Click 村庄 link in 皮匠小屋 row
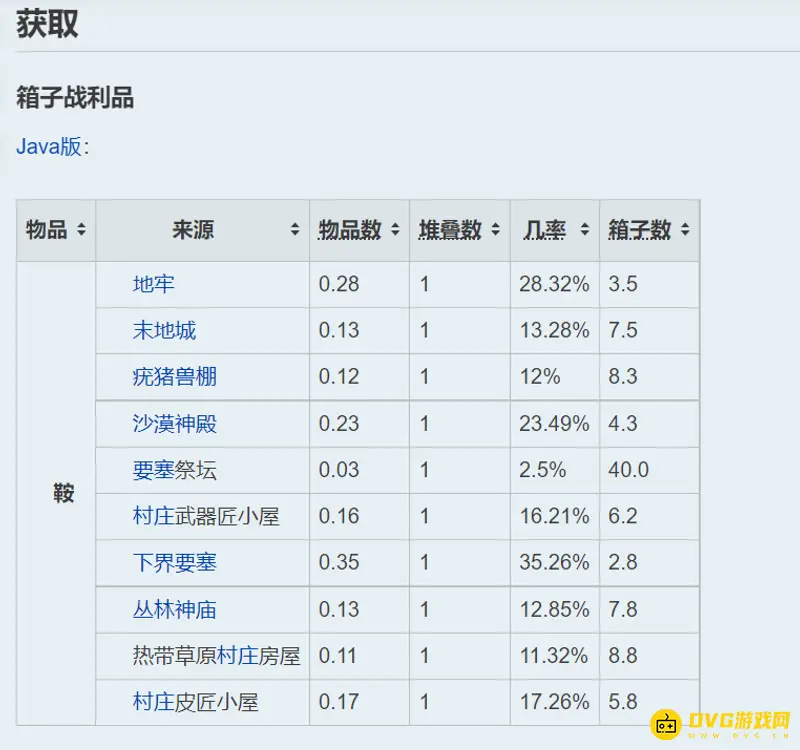Image resolution: width=800 pixels, height=750 pixels. [x=153, y=702]
